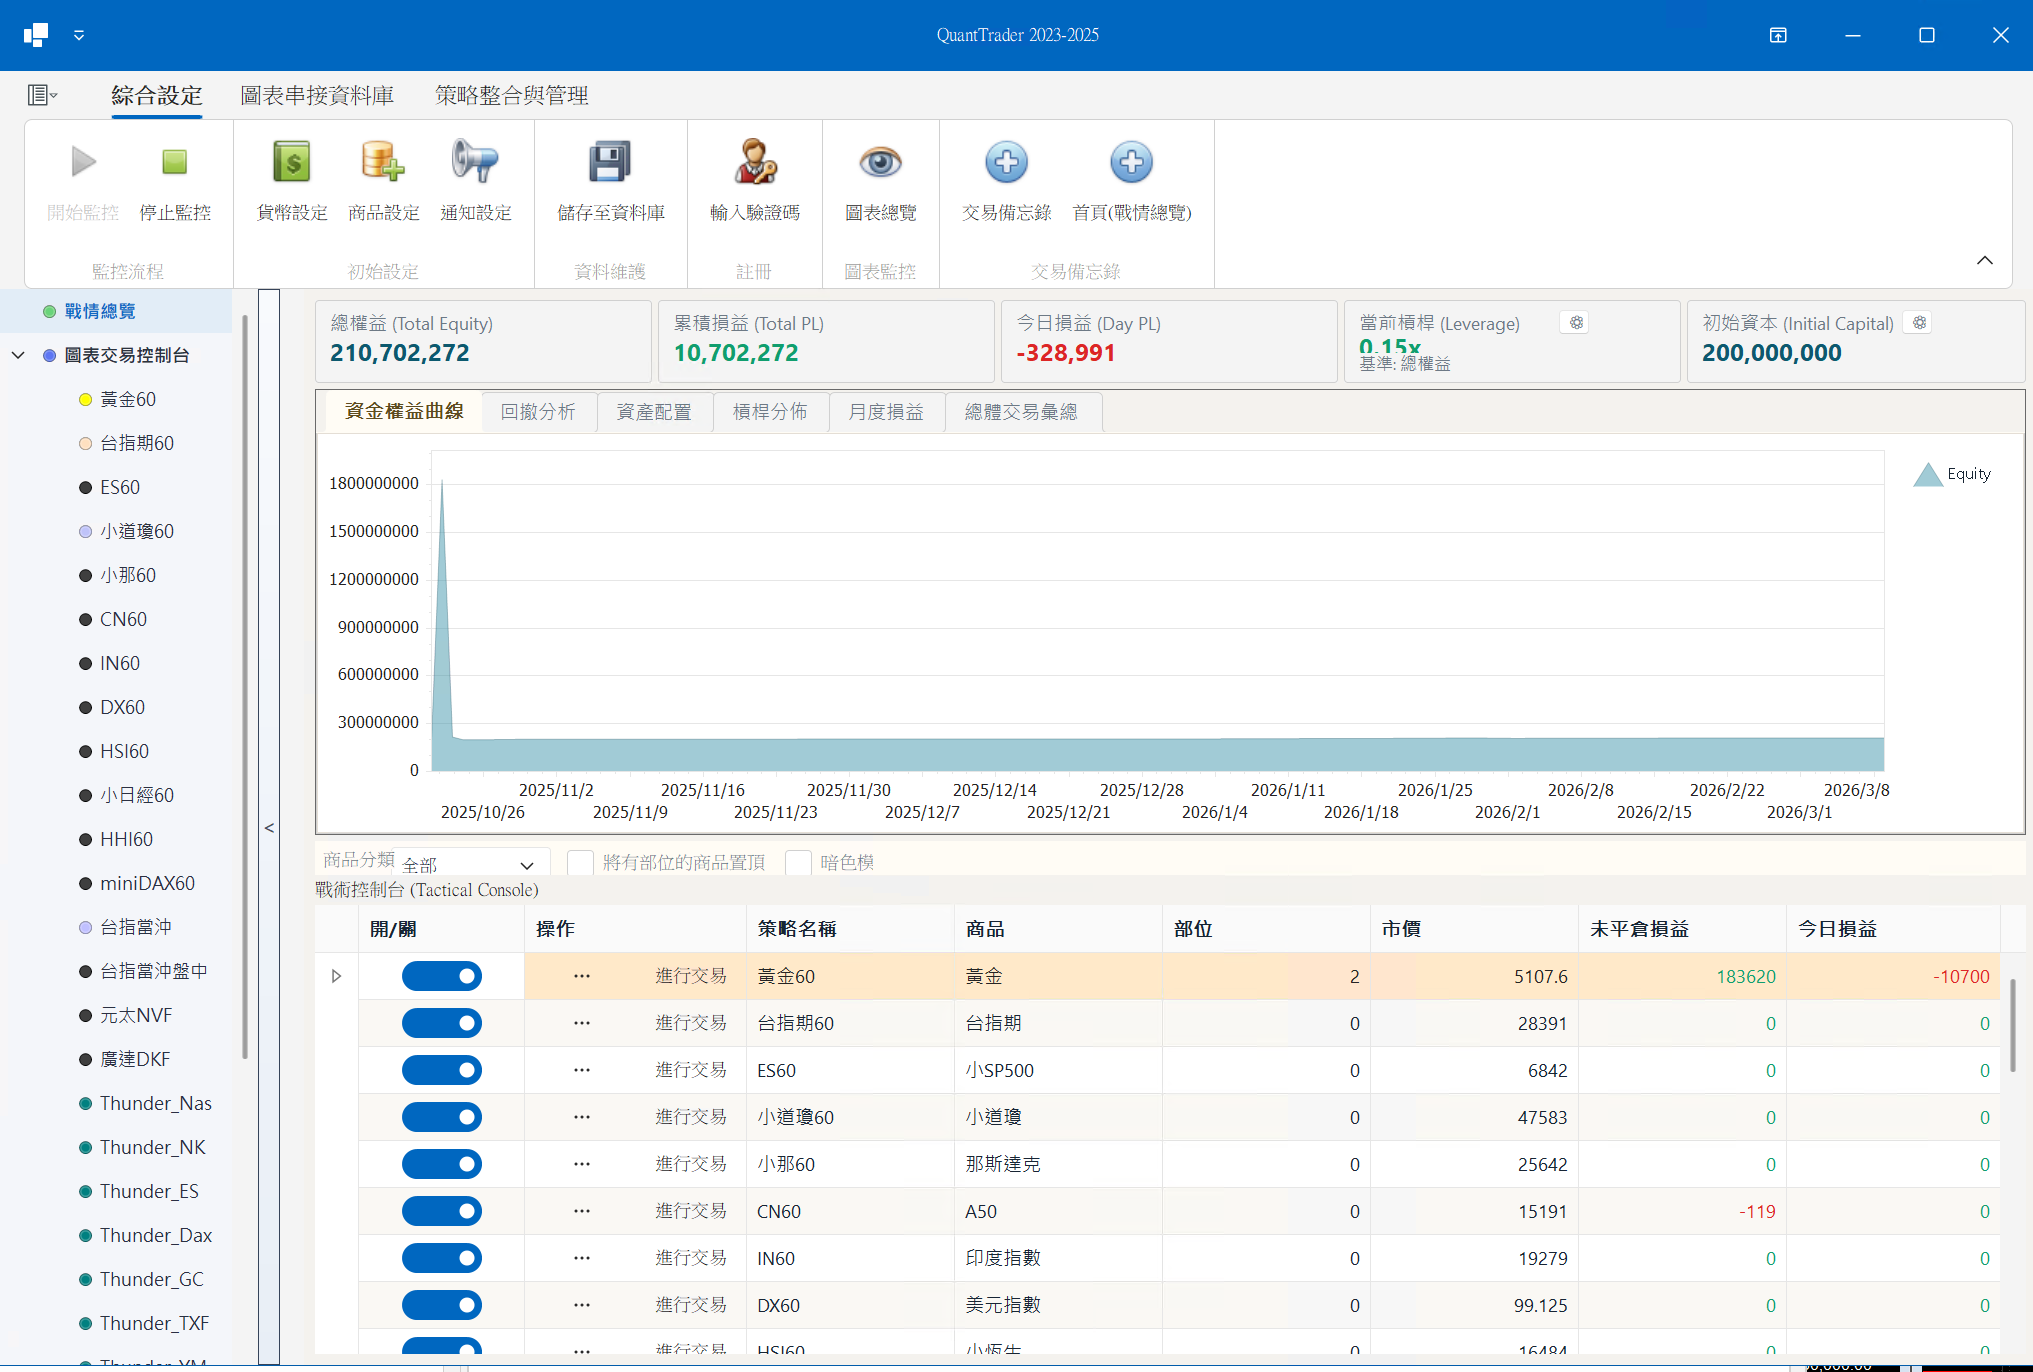
Task: Check 將有部位的商品置頂 option
Action: tap(580, 861)
